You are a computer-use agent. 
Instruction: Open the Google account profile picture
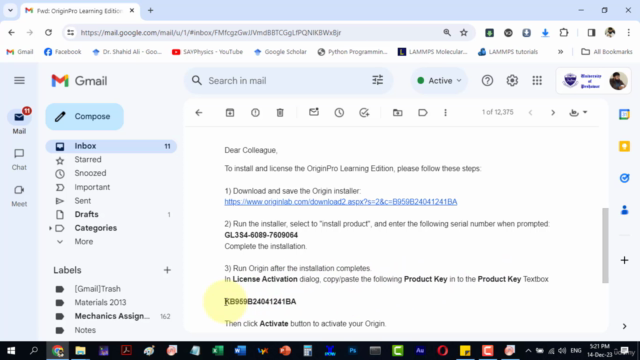pos(618,81)
